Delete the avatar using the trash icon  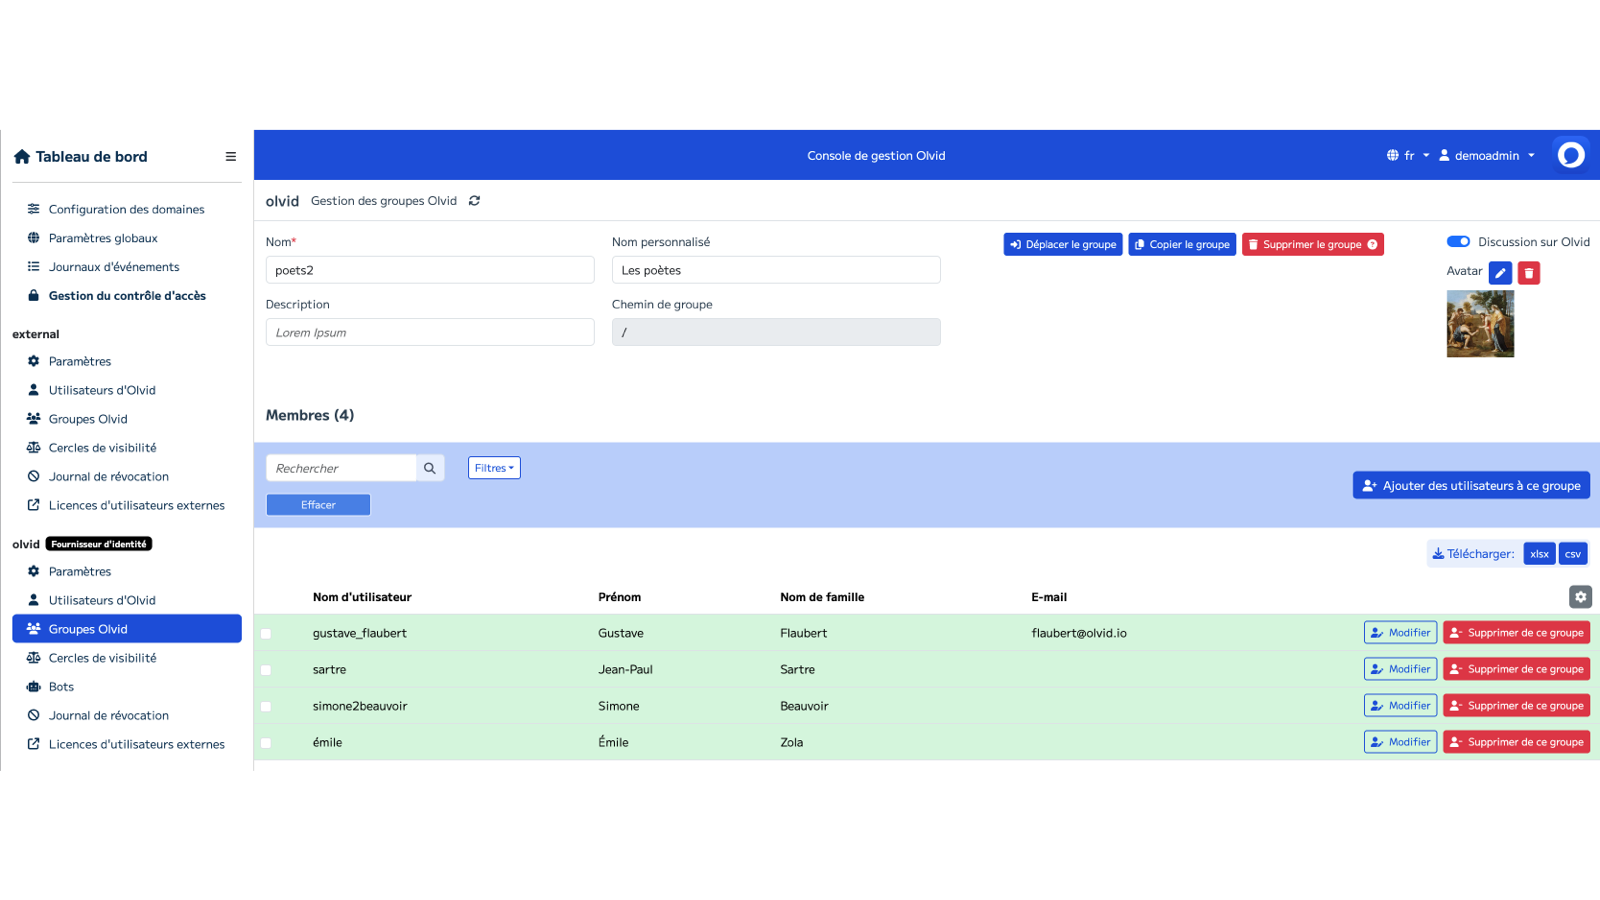pos(1528,272)
